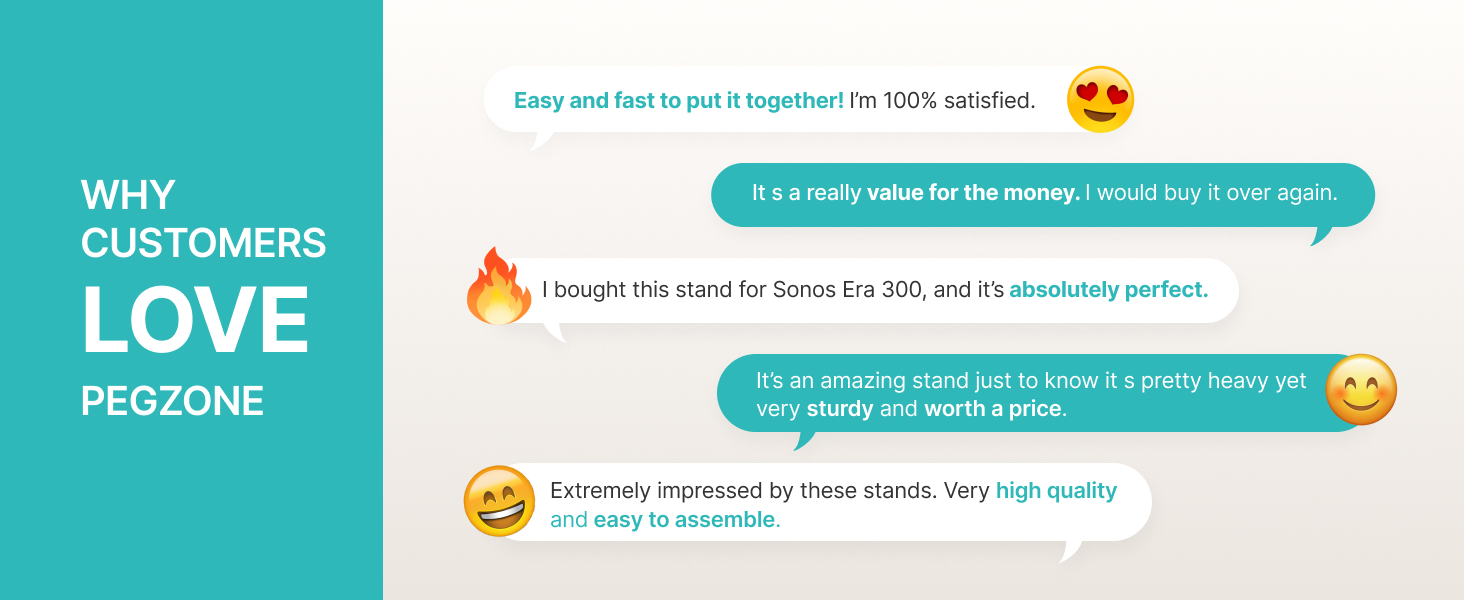This screenshot has height=600, width=1464.
Task: Click the "I would buy it over again." sentence
Action: pyautogui.click(x=1216, y=193)
